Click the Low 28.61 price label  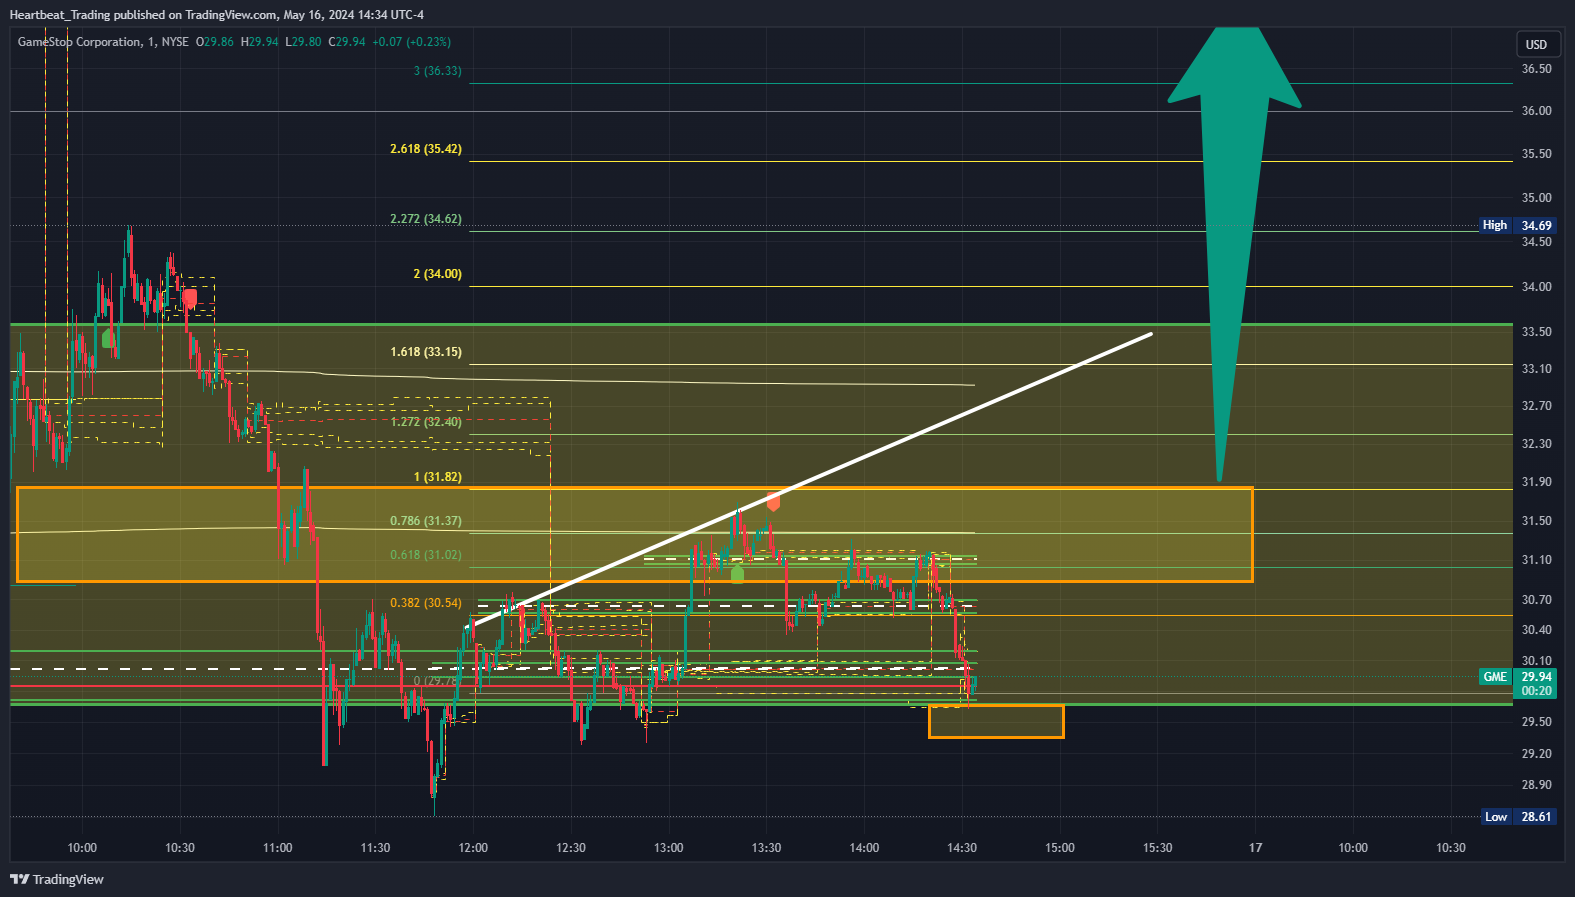pos(1518,817)
